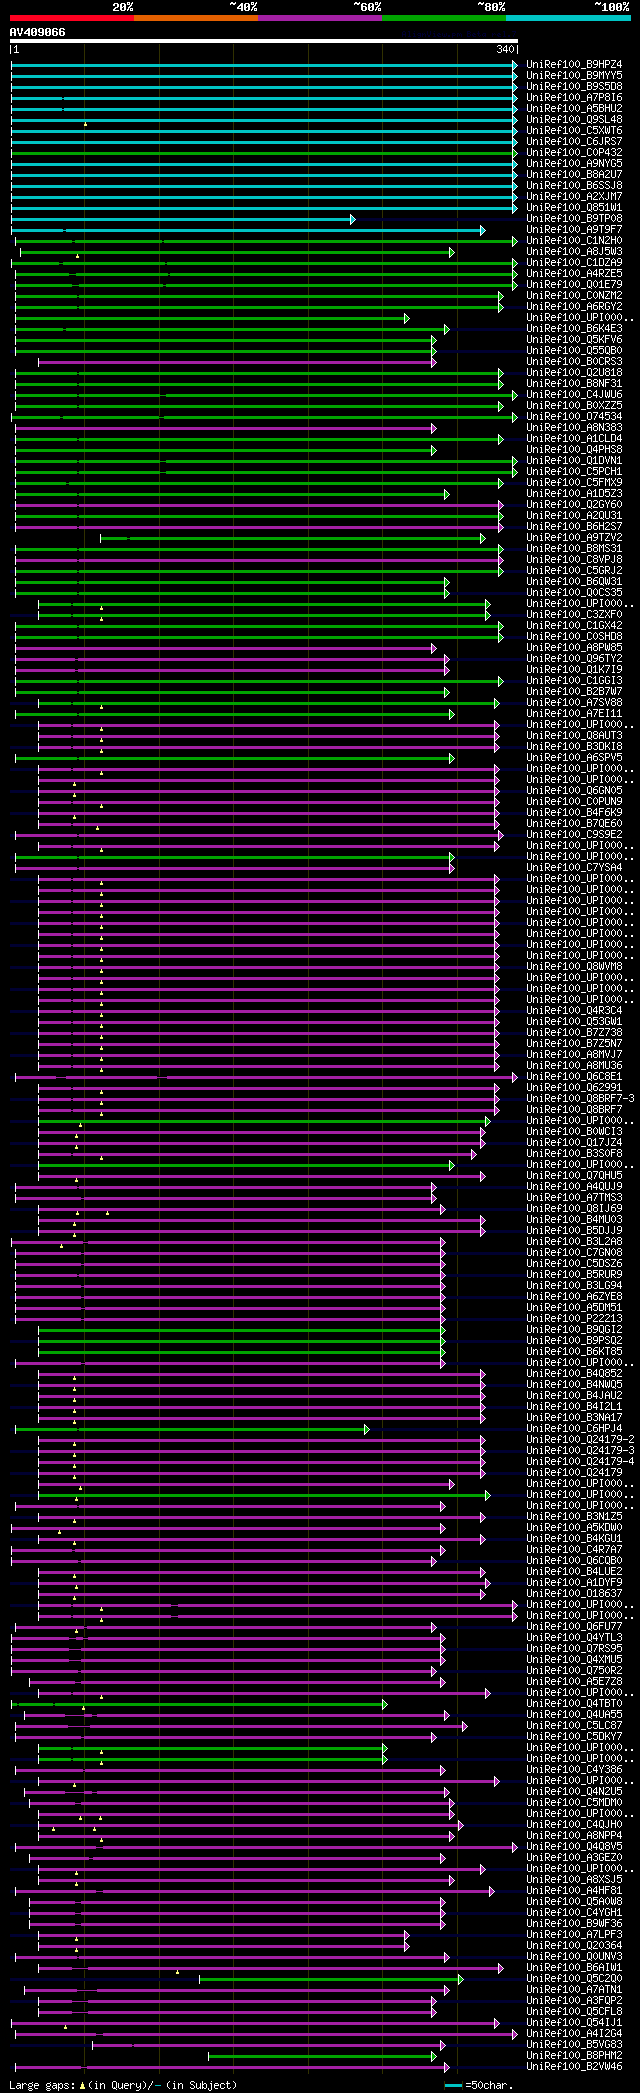This screenshot has width=640, height=2093.
Task: Select the UniRef100_A4QUJ9 label
Action: (x=574, y=1186)
